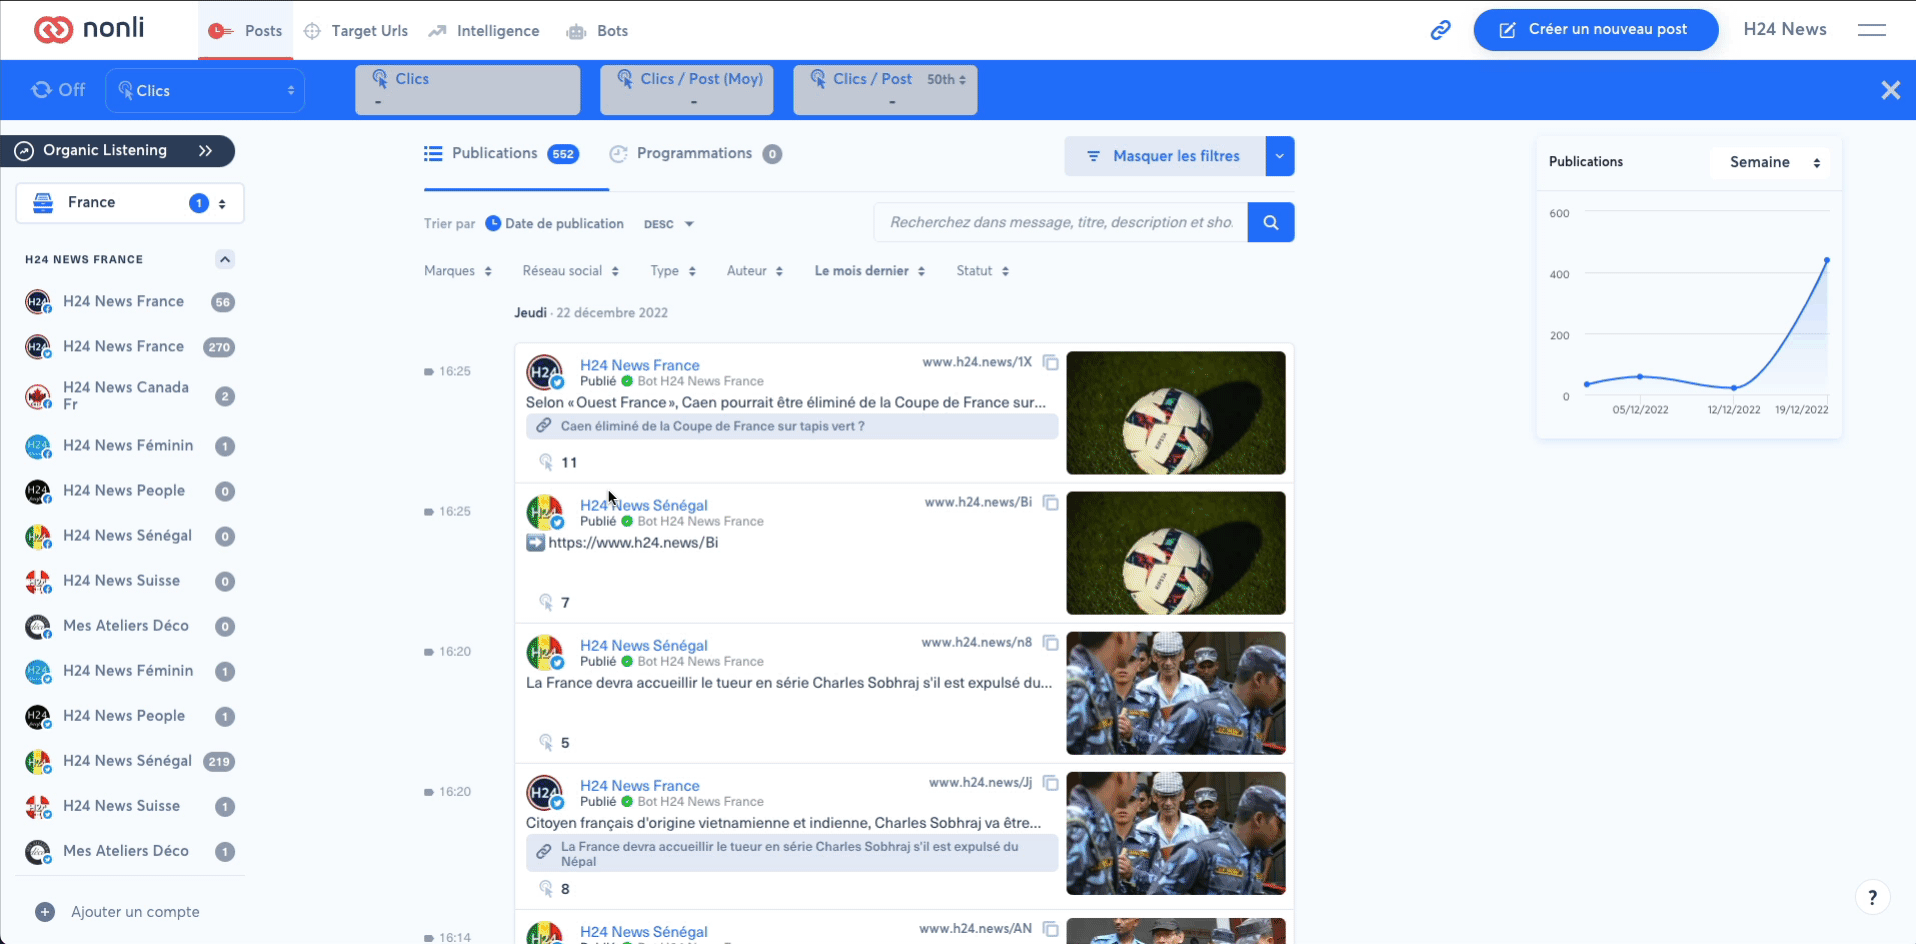
Task: Copy the www.h24.news/n8 short link
Action: [1051, 642]
